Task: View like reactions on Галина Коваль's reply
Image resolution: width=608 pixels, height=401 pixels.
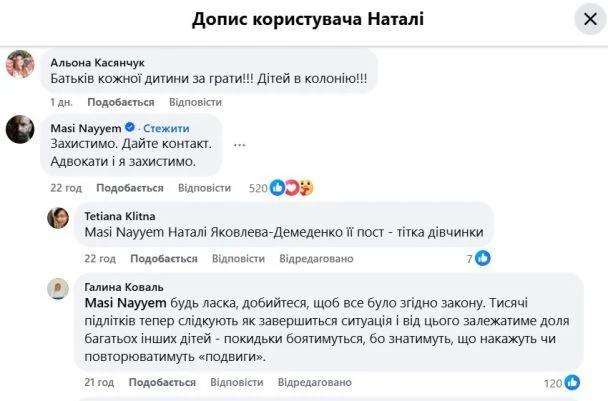Action: [x=572, y=382]
